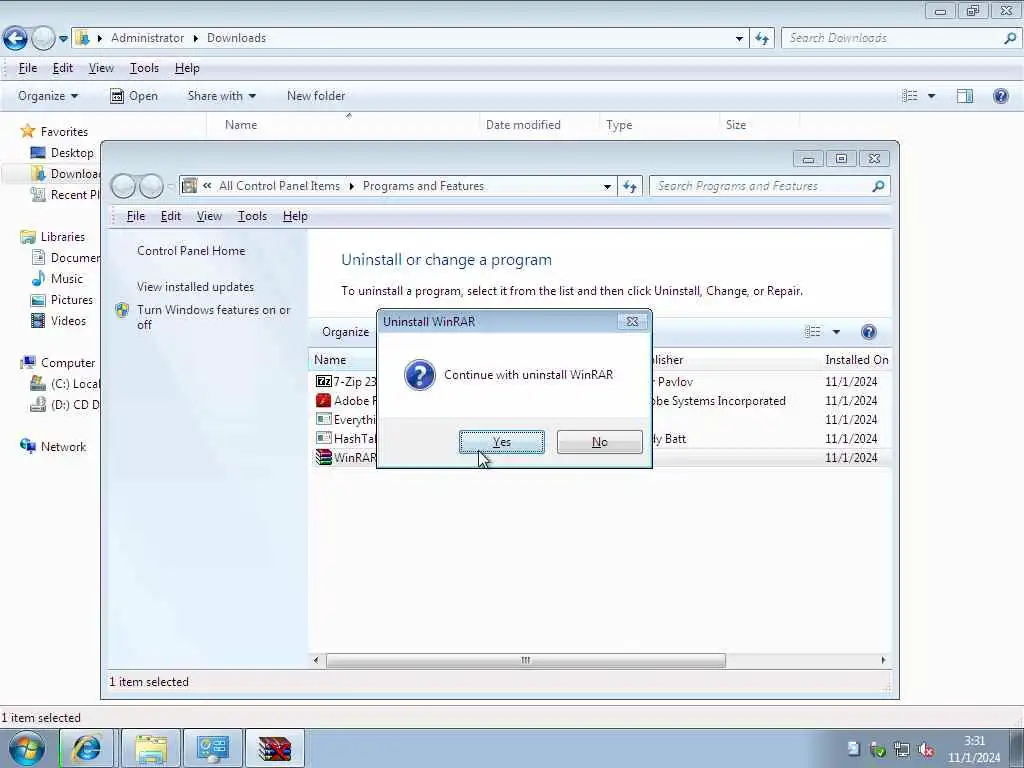Open File menu in Programs and Features

(136, 216)
